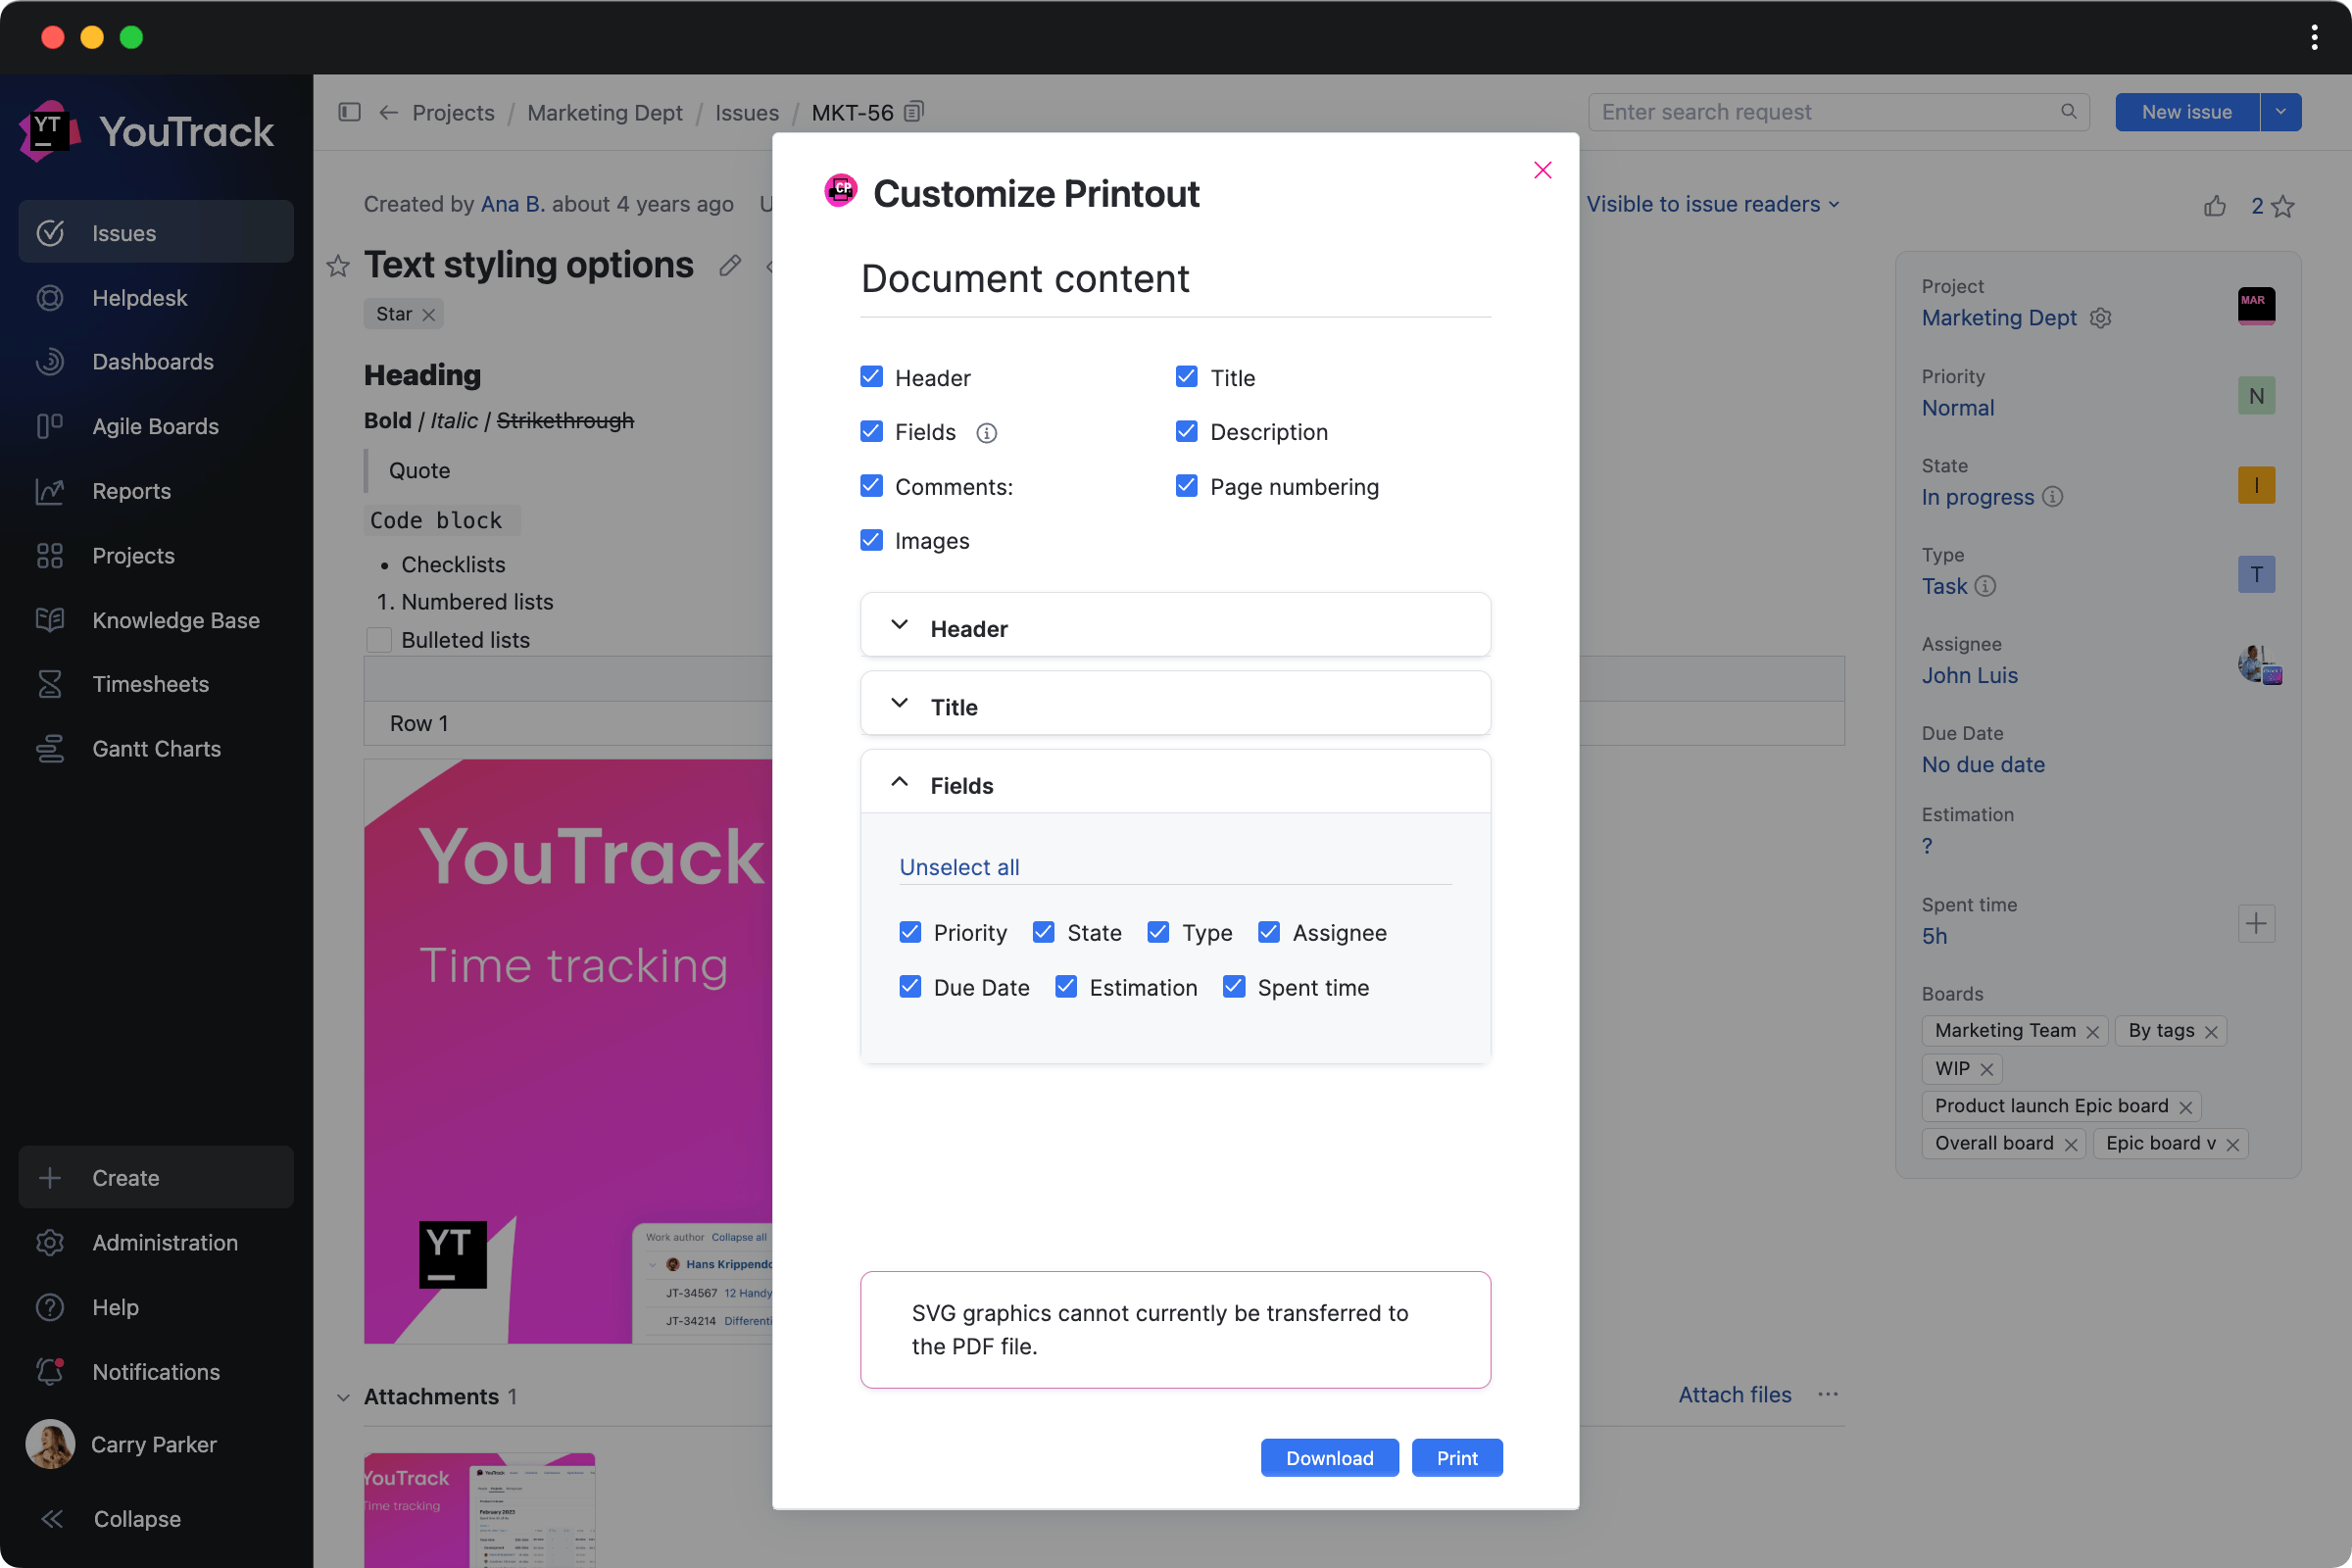Viewport: 2352px width, 1568px height.
Task: Toggle the sidebar panel icon
Action: [x=349, y=112]
